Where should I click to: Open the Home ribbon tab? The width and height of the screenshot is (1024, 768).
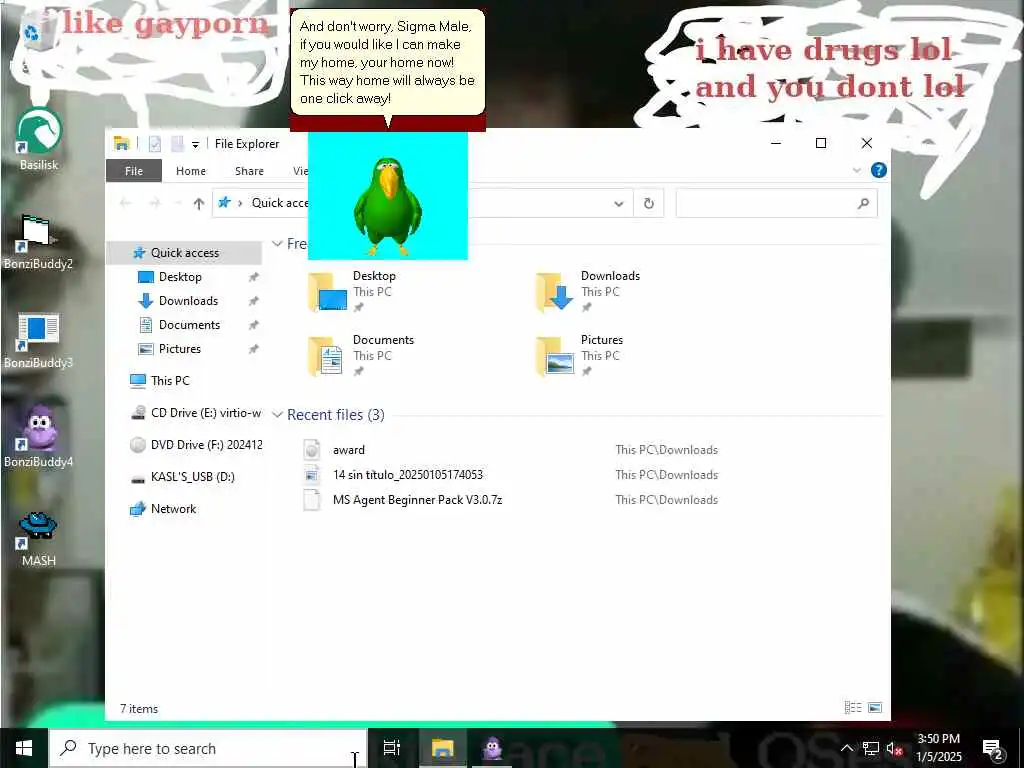point(191,170)
